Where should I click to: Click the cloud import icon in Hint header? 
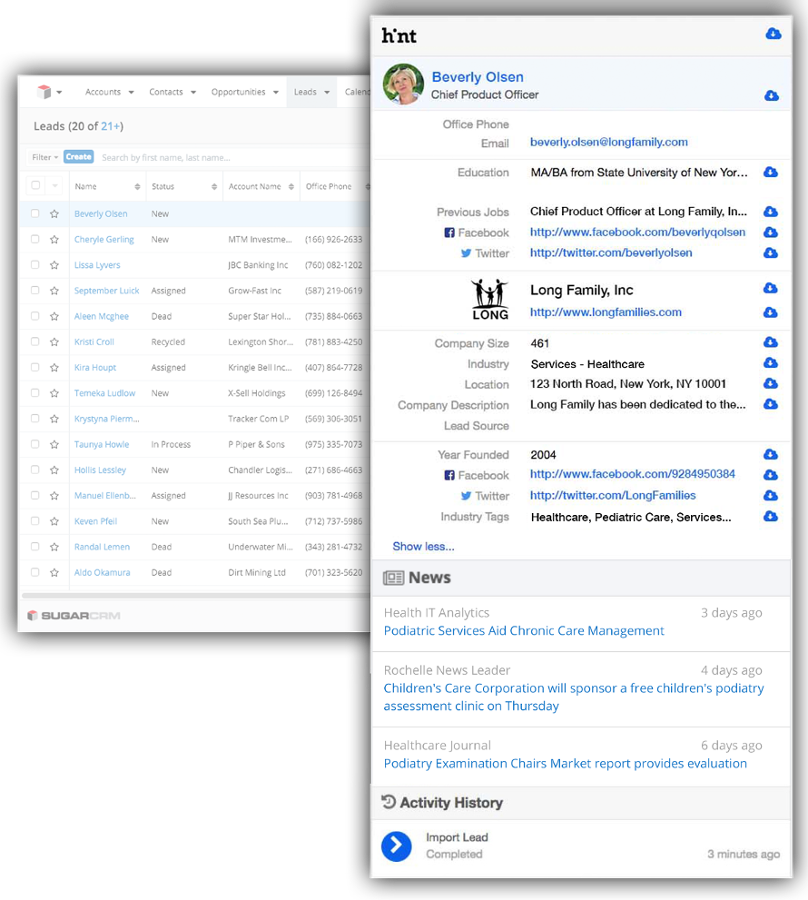tap(772, 34)
